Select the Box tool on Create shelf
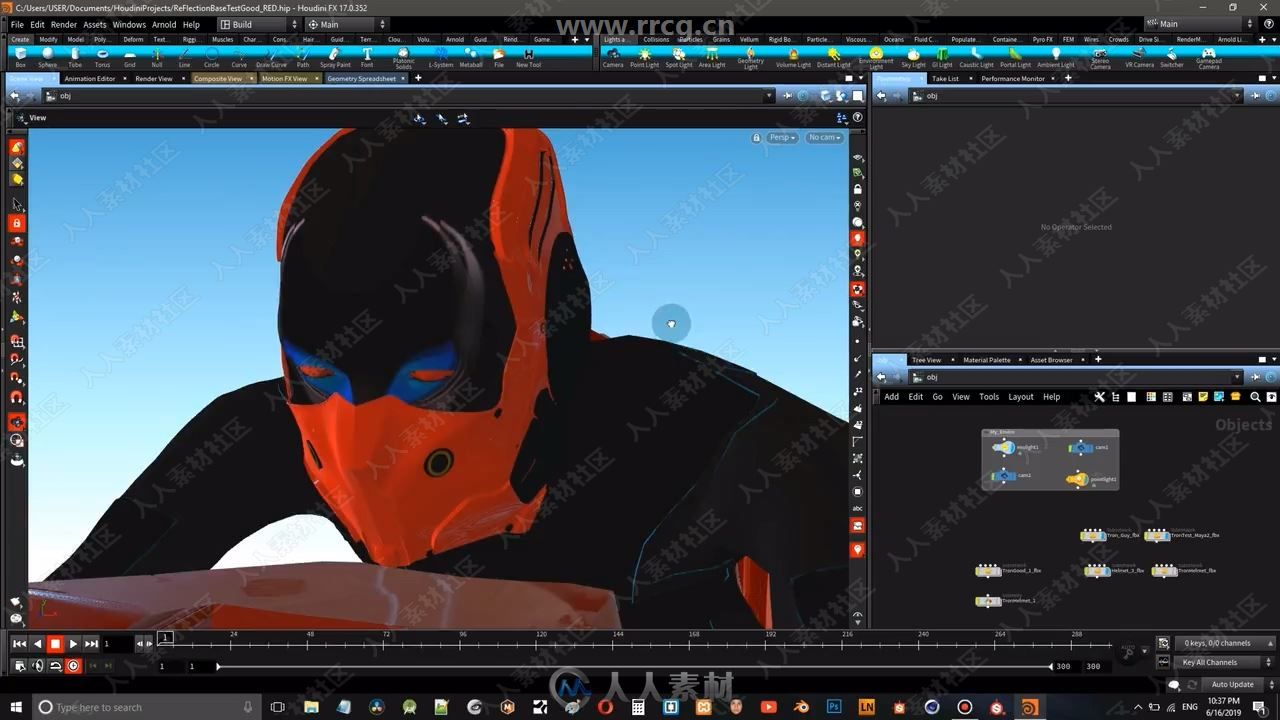 pyautogui.click(x=20, y=57)
